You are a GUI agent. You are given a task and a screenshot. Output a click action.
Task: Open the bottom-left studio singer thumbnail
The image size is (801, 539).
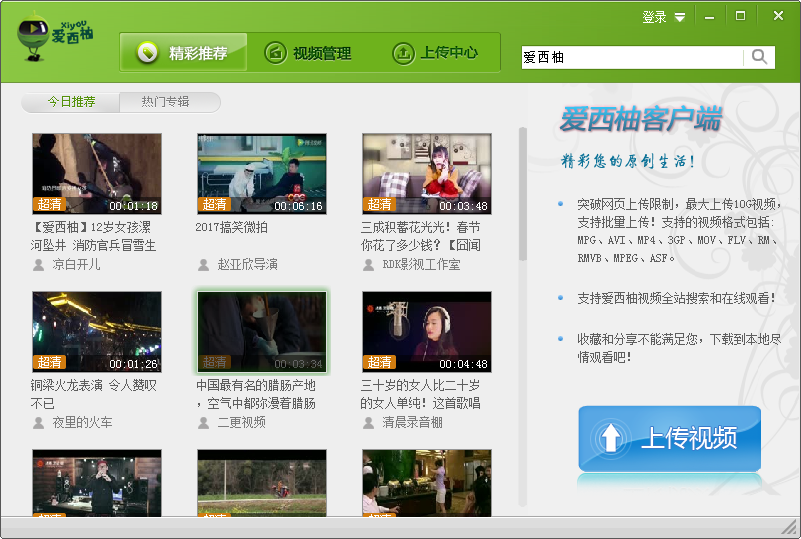(97, 483)
